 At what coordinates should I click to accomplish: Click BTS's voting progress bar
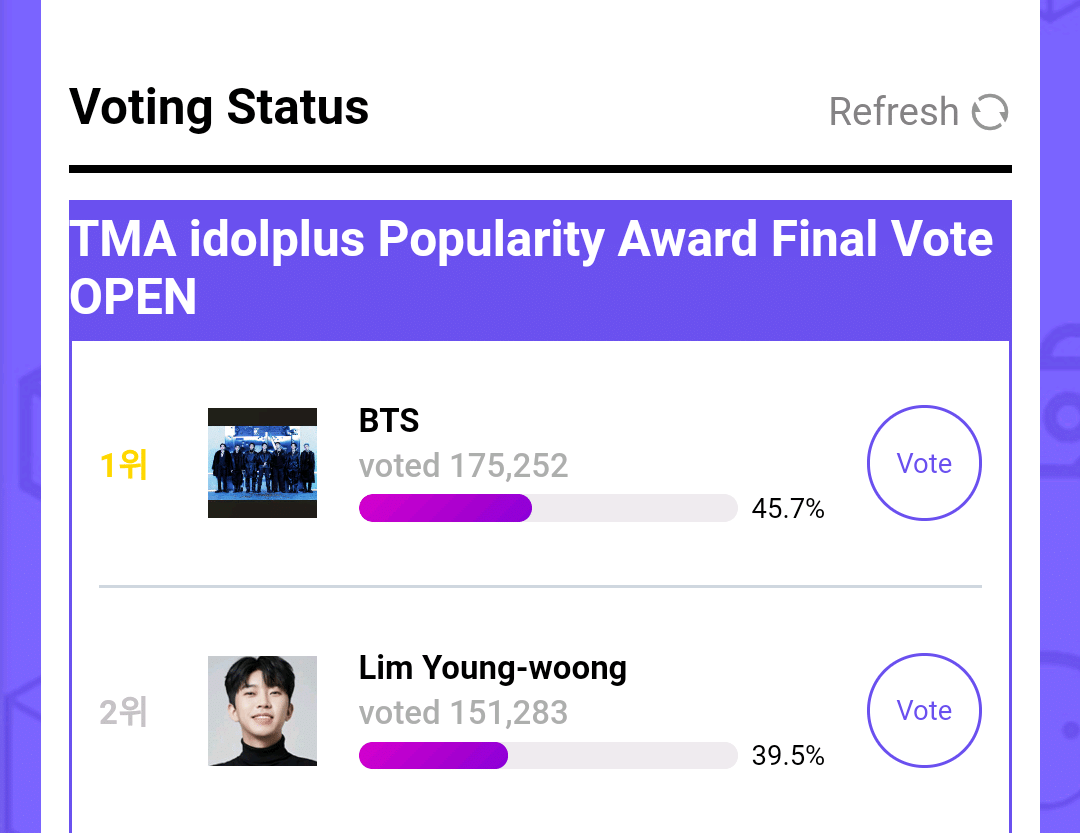pyautogui.click(x=548, y=508)
